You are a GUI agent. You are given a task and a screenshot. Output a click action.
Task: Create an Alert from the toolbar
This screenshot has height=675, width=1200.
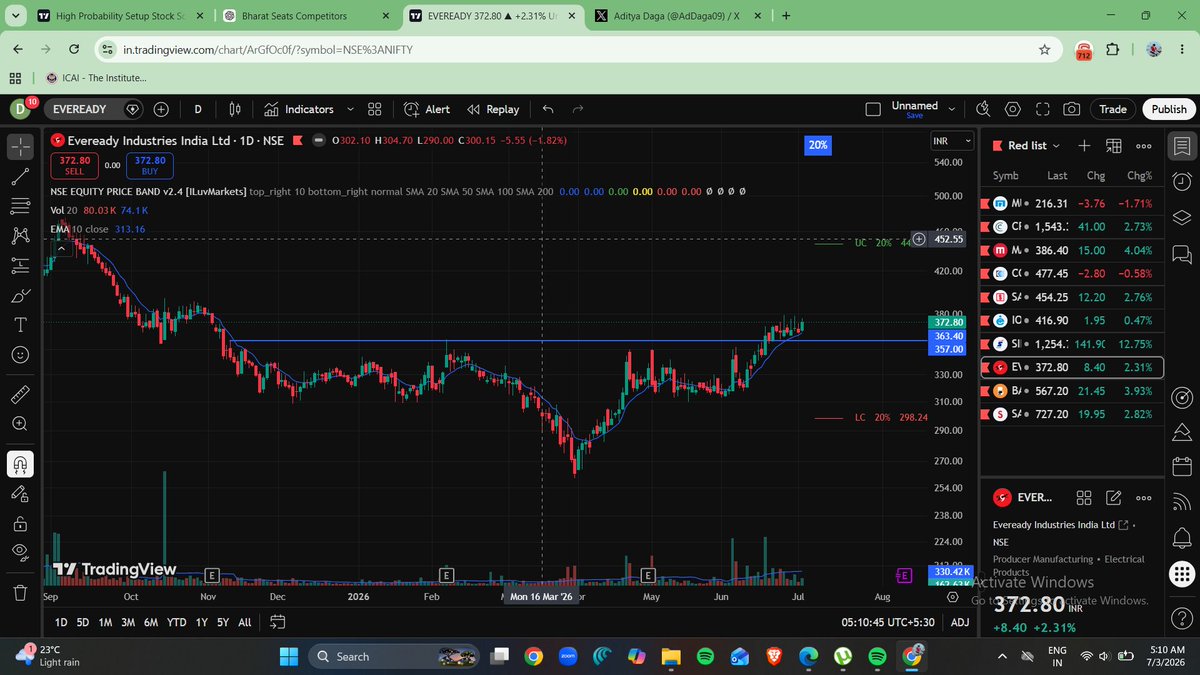click(x=427, y=109)
